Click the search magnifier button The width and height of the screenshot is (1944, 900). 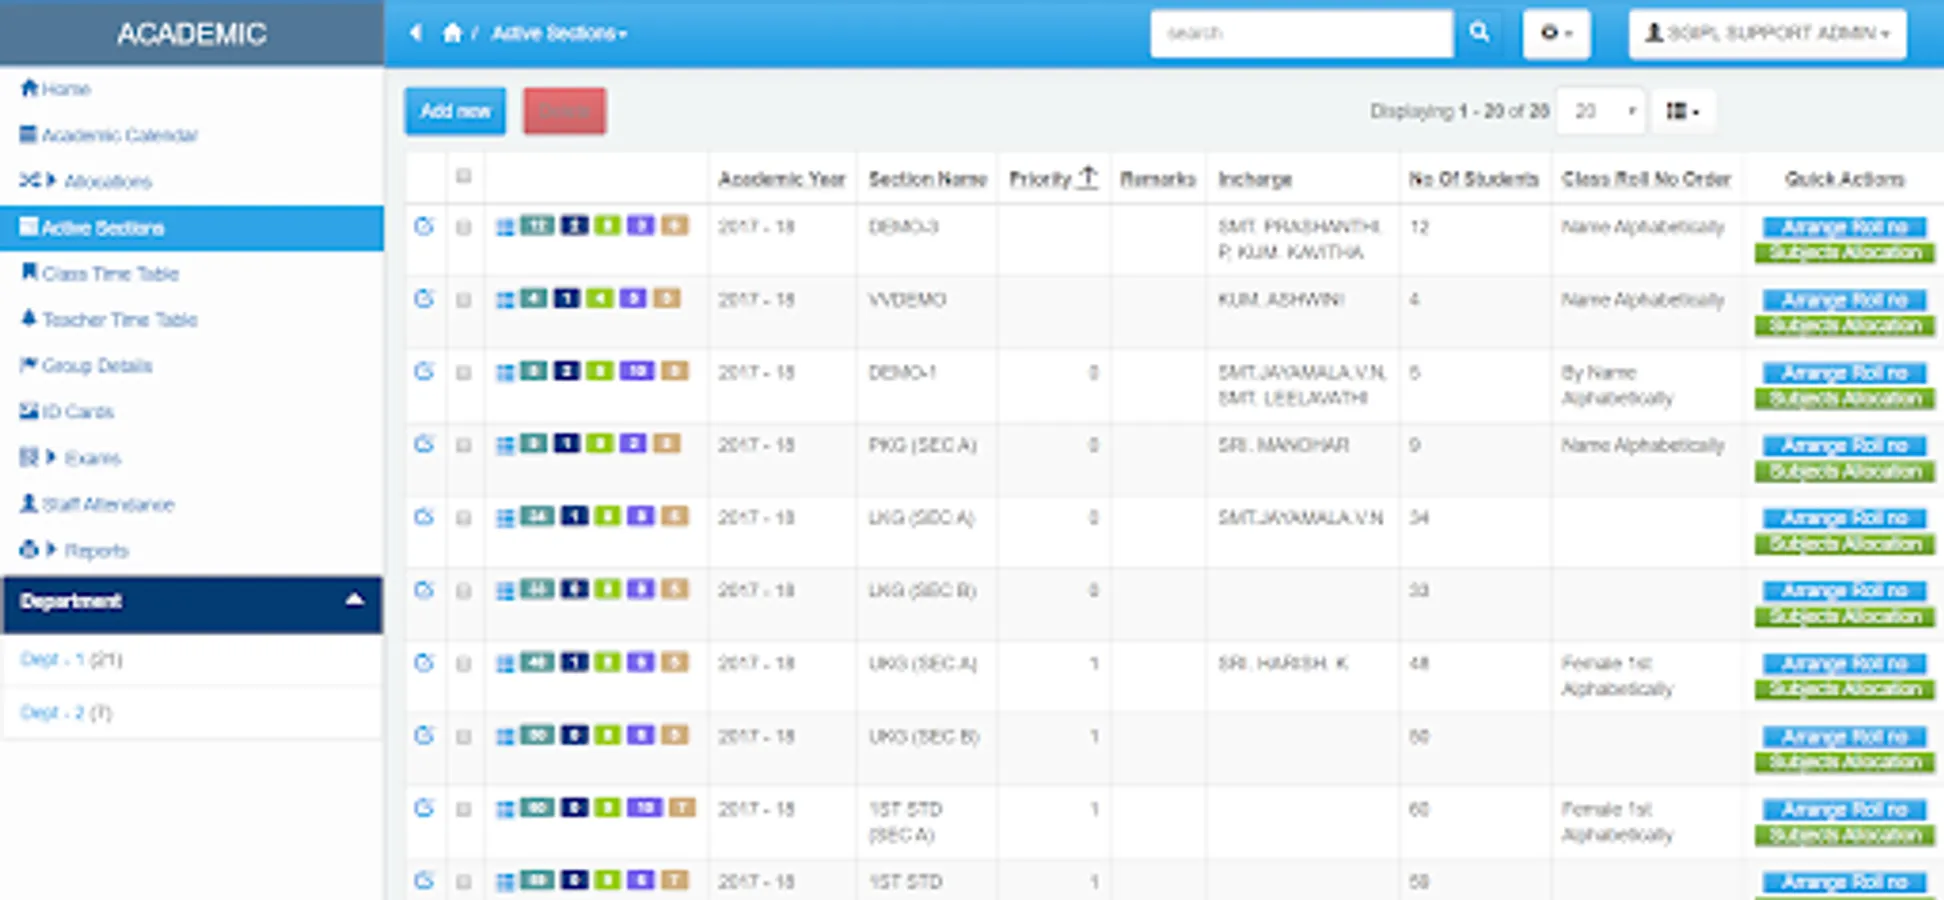click(x=1480, y=33)
